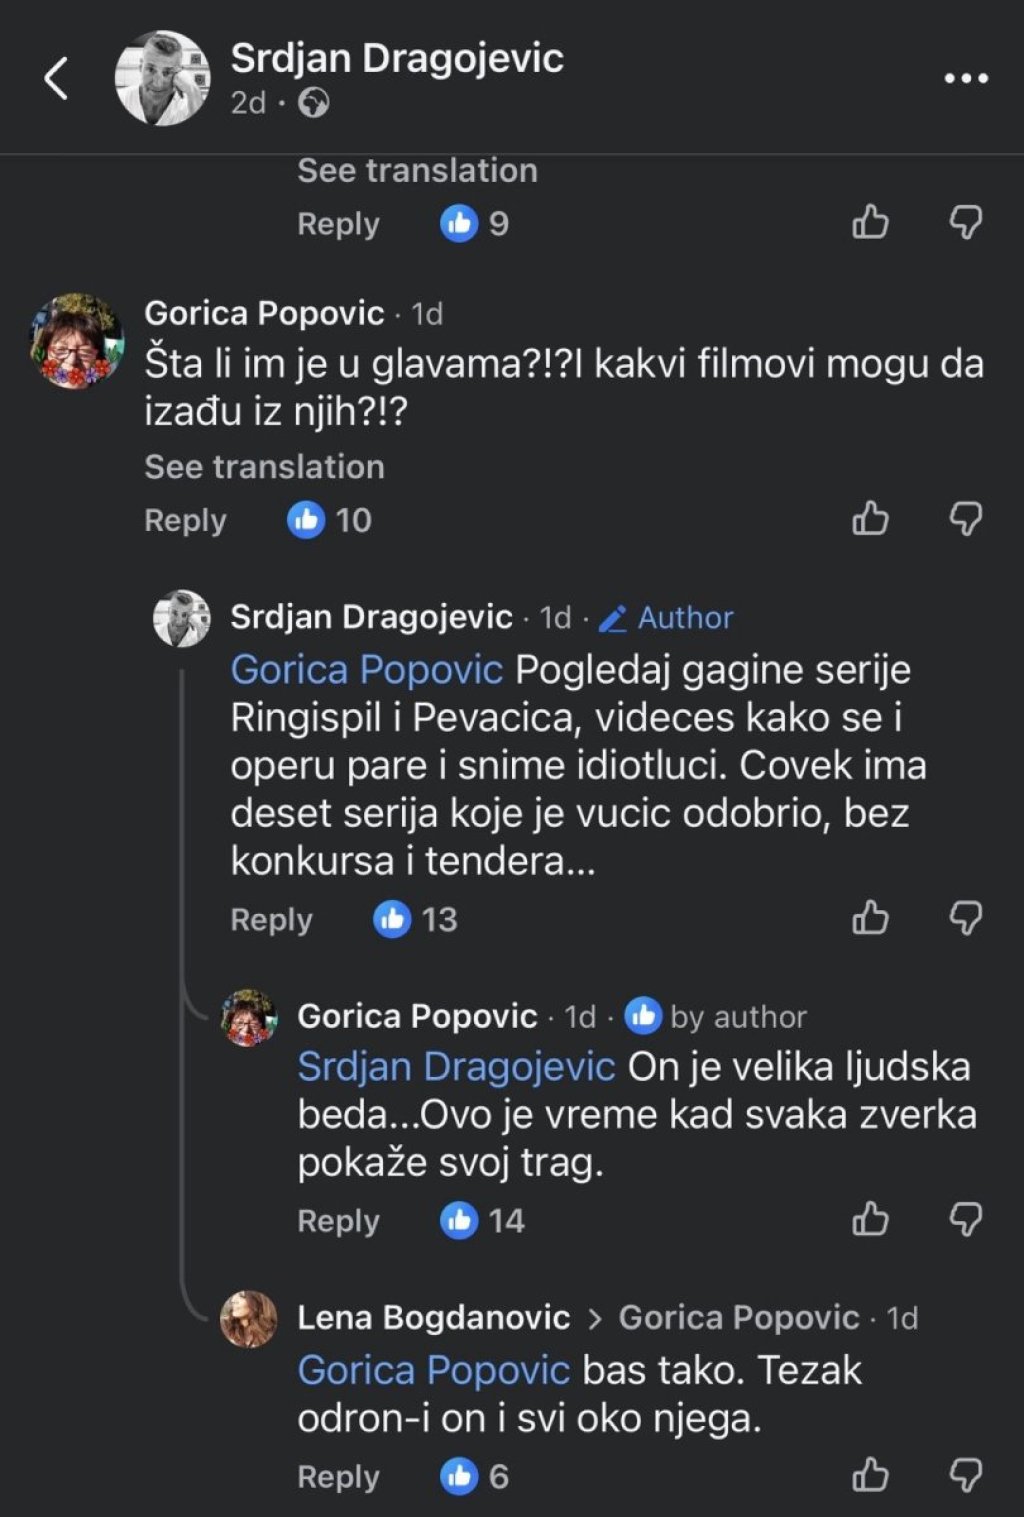Viewport: 1024px width, 1517px height.
Task: View the 10 reactions on Gorica's comment
Action: pyautogui.click(x=329, y=520)
